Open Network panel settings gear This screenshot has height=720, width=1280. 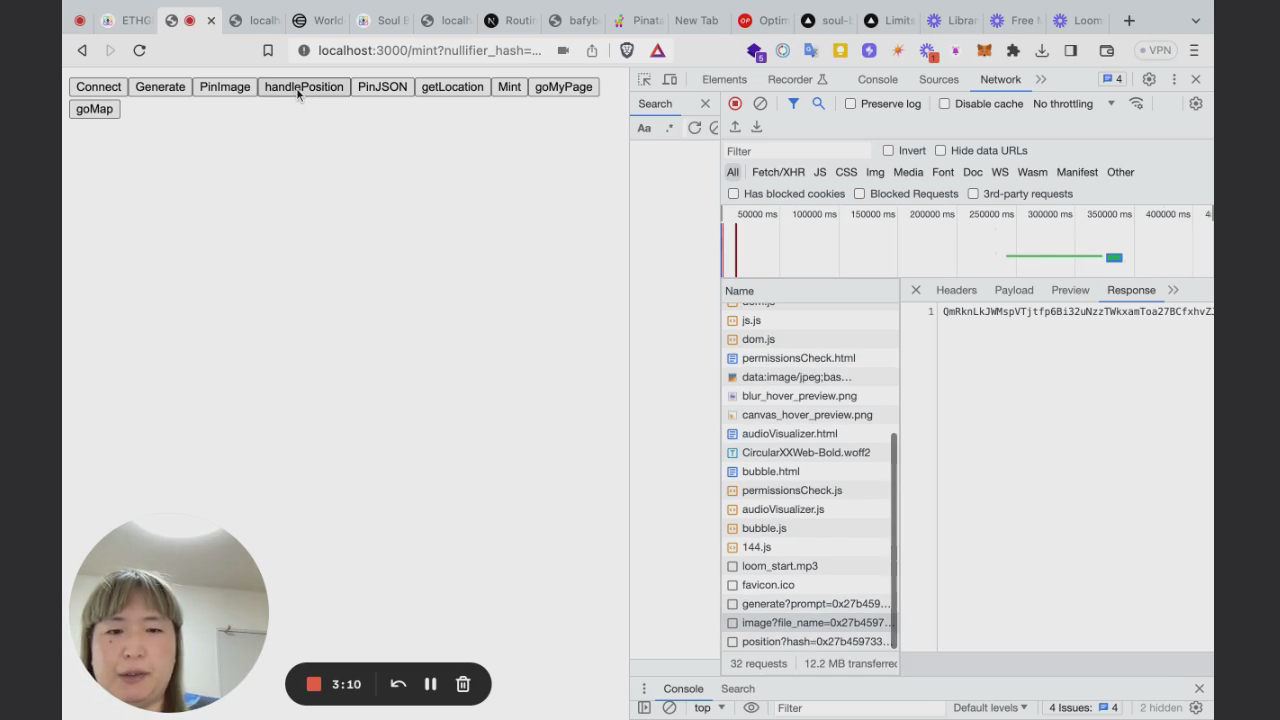pyautogui.click(x=1195, y=103)
